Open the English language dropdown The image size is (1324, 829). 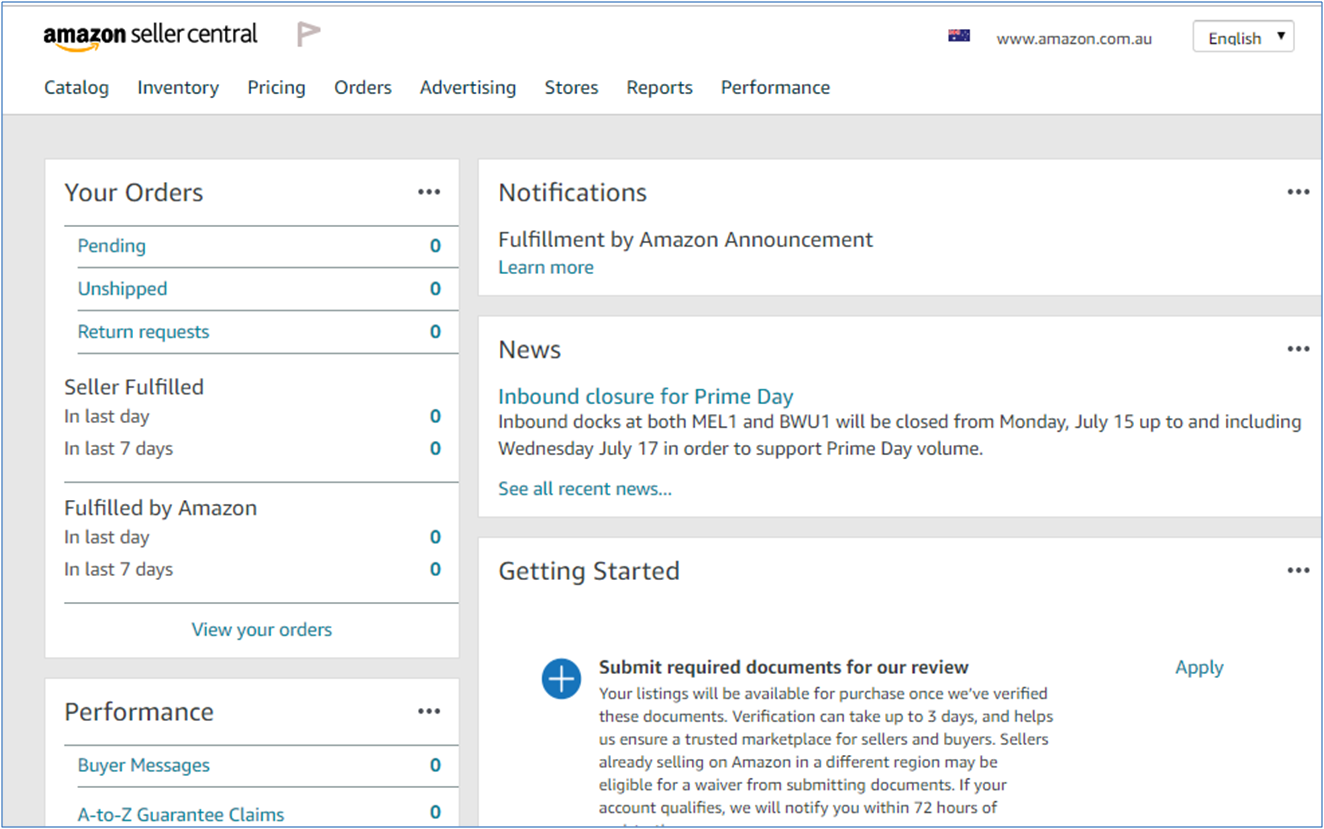click(x=1243, y=37)
